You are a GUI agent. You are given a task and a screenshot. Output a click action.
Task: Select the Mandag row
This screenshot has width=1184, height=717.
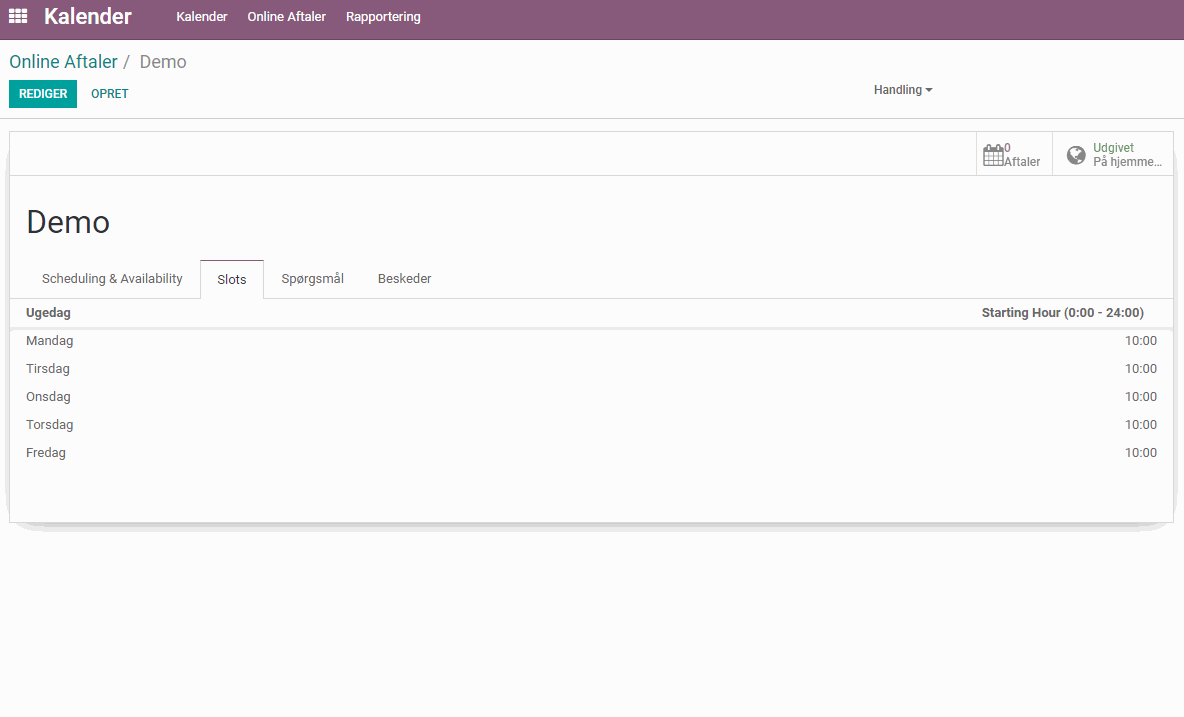click(591, 340)
